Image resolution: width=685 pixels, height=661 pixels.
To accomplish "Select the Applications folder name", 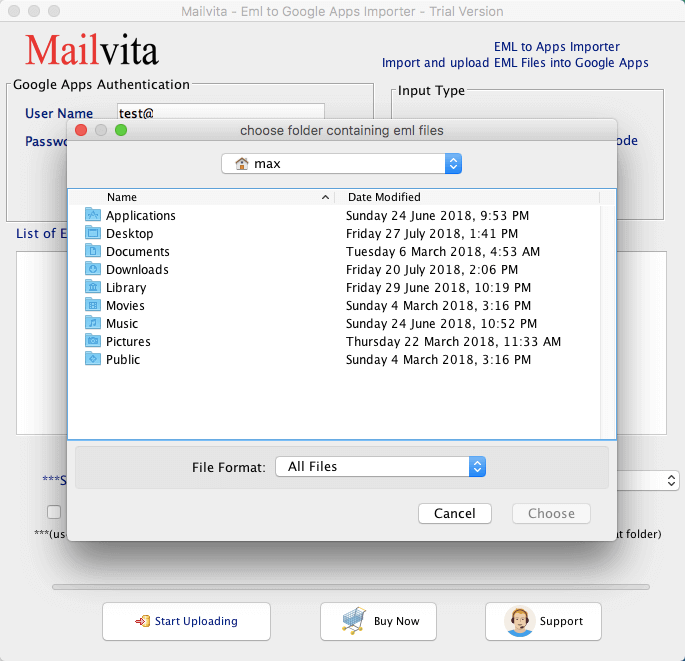I will coord(141,215).
